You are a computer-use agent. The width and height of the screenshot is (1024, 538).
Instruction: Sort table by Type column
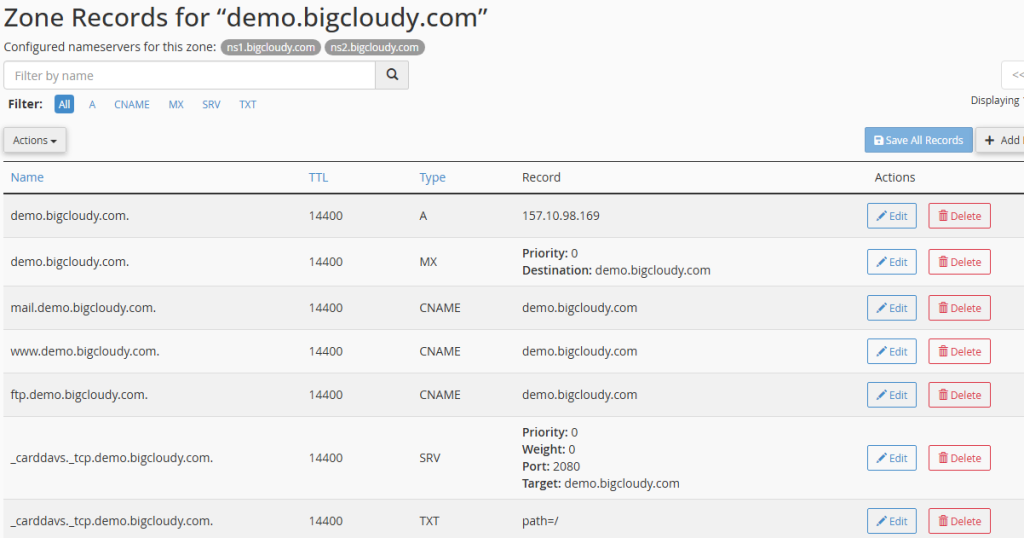coord(432,177)
